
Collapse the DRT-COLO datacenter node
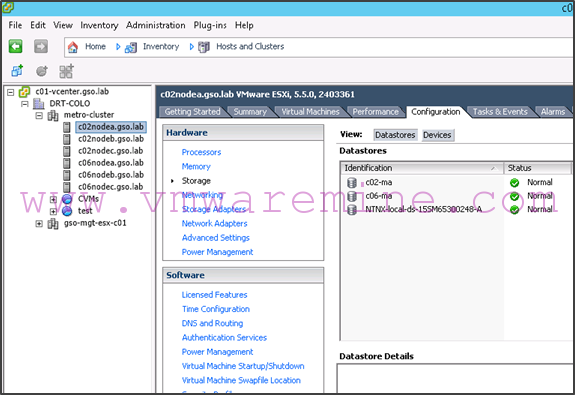(25, 104)
